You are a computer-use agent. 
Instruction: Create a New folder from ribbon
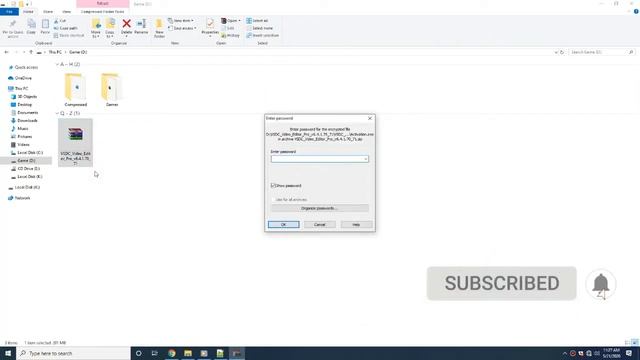tap(159, 28)
